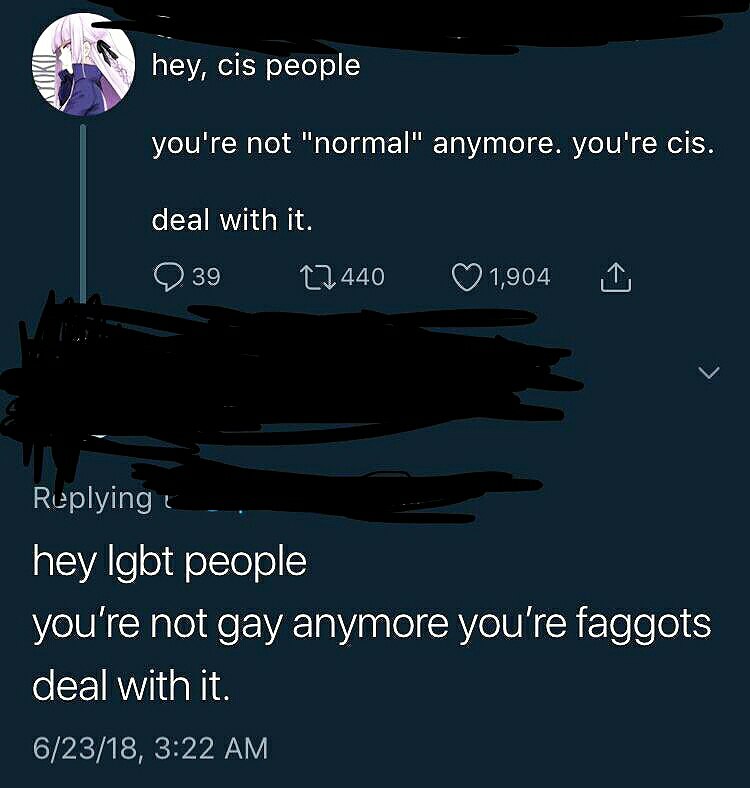Tap the "Replying to" label

point(92,499)
